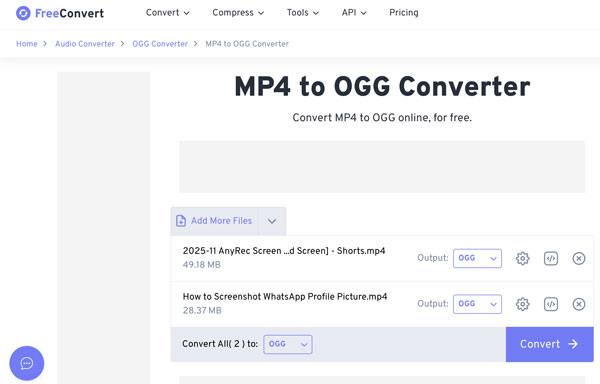Click code embed icon for WhatsApp Profile Picture.mp4
This screenshot has height=384, width=600.
pyautogui.click(x=551, y=304)
